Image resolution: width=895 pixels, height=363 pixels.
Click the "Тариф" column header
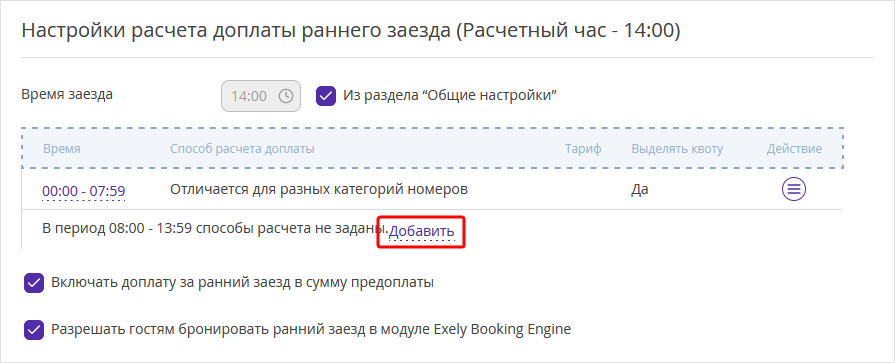pos(583,149)
